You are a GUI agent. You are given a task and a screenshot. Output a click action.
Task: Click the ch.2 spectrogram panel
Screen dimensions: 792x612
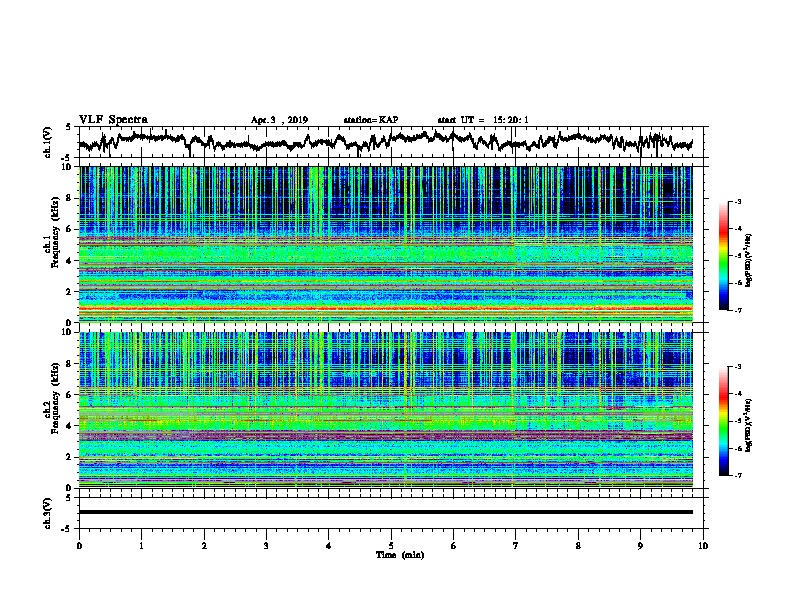coord(386,410)
